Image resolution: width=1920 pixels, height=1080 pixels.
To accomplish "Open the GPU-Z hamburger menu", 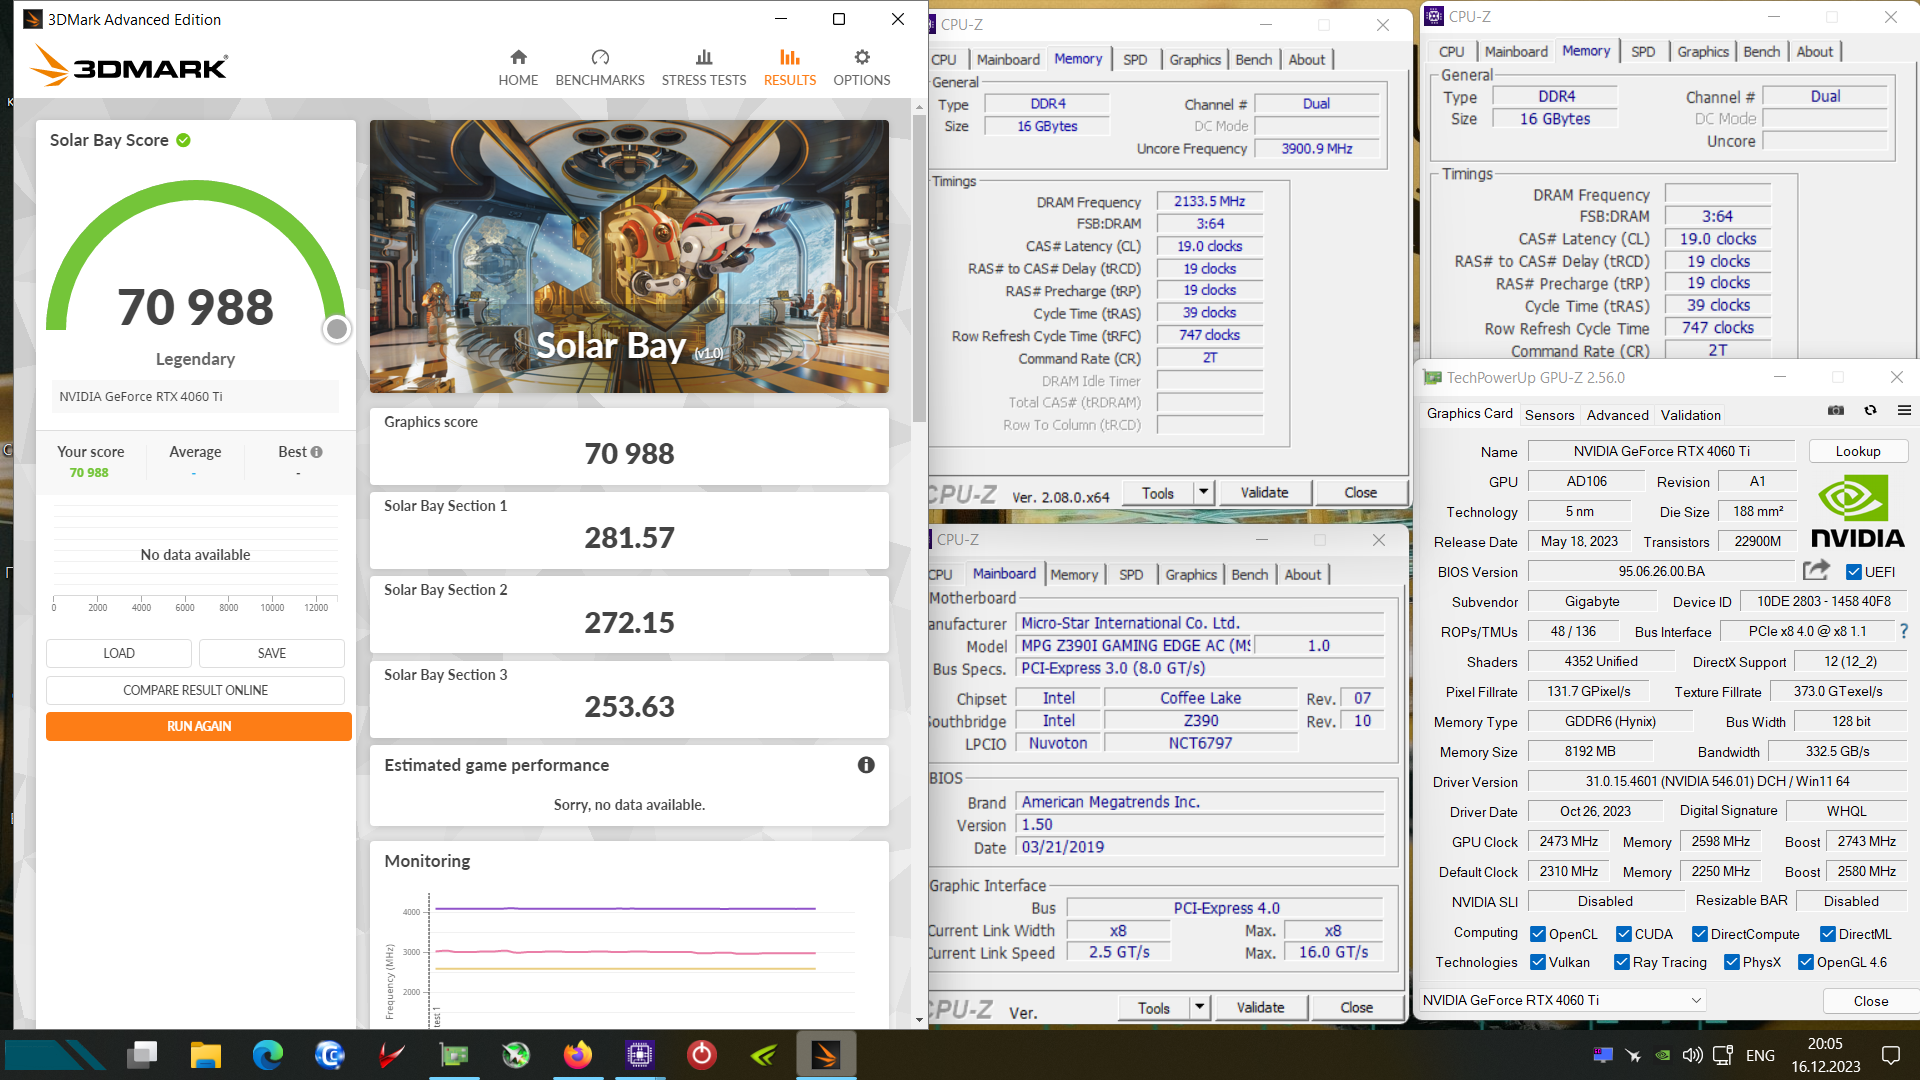I will [x=1904, y=410].
